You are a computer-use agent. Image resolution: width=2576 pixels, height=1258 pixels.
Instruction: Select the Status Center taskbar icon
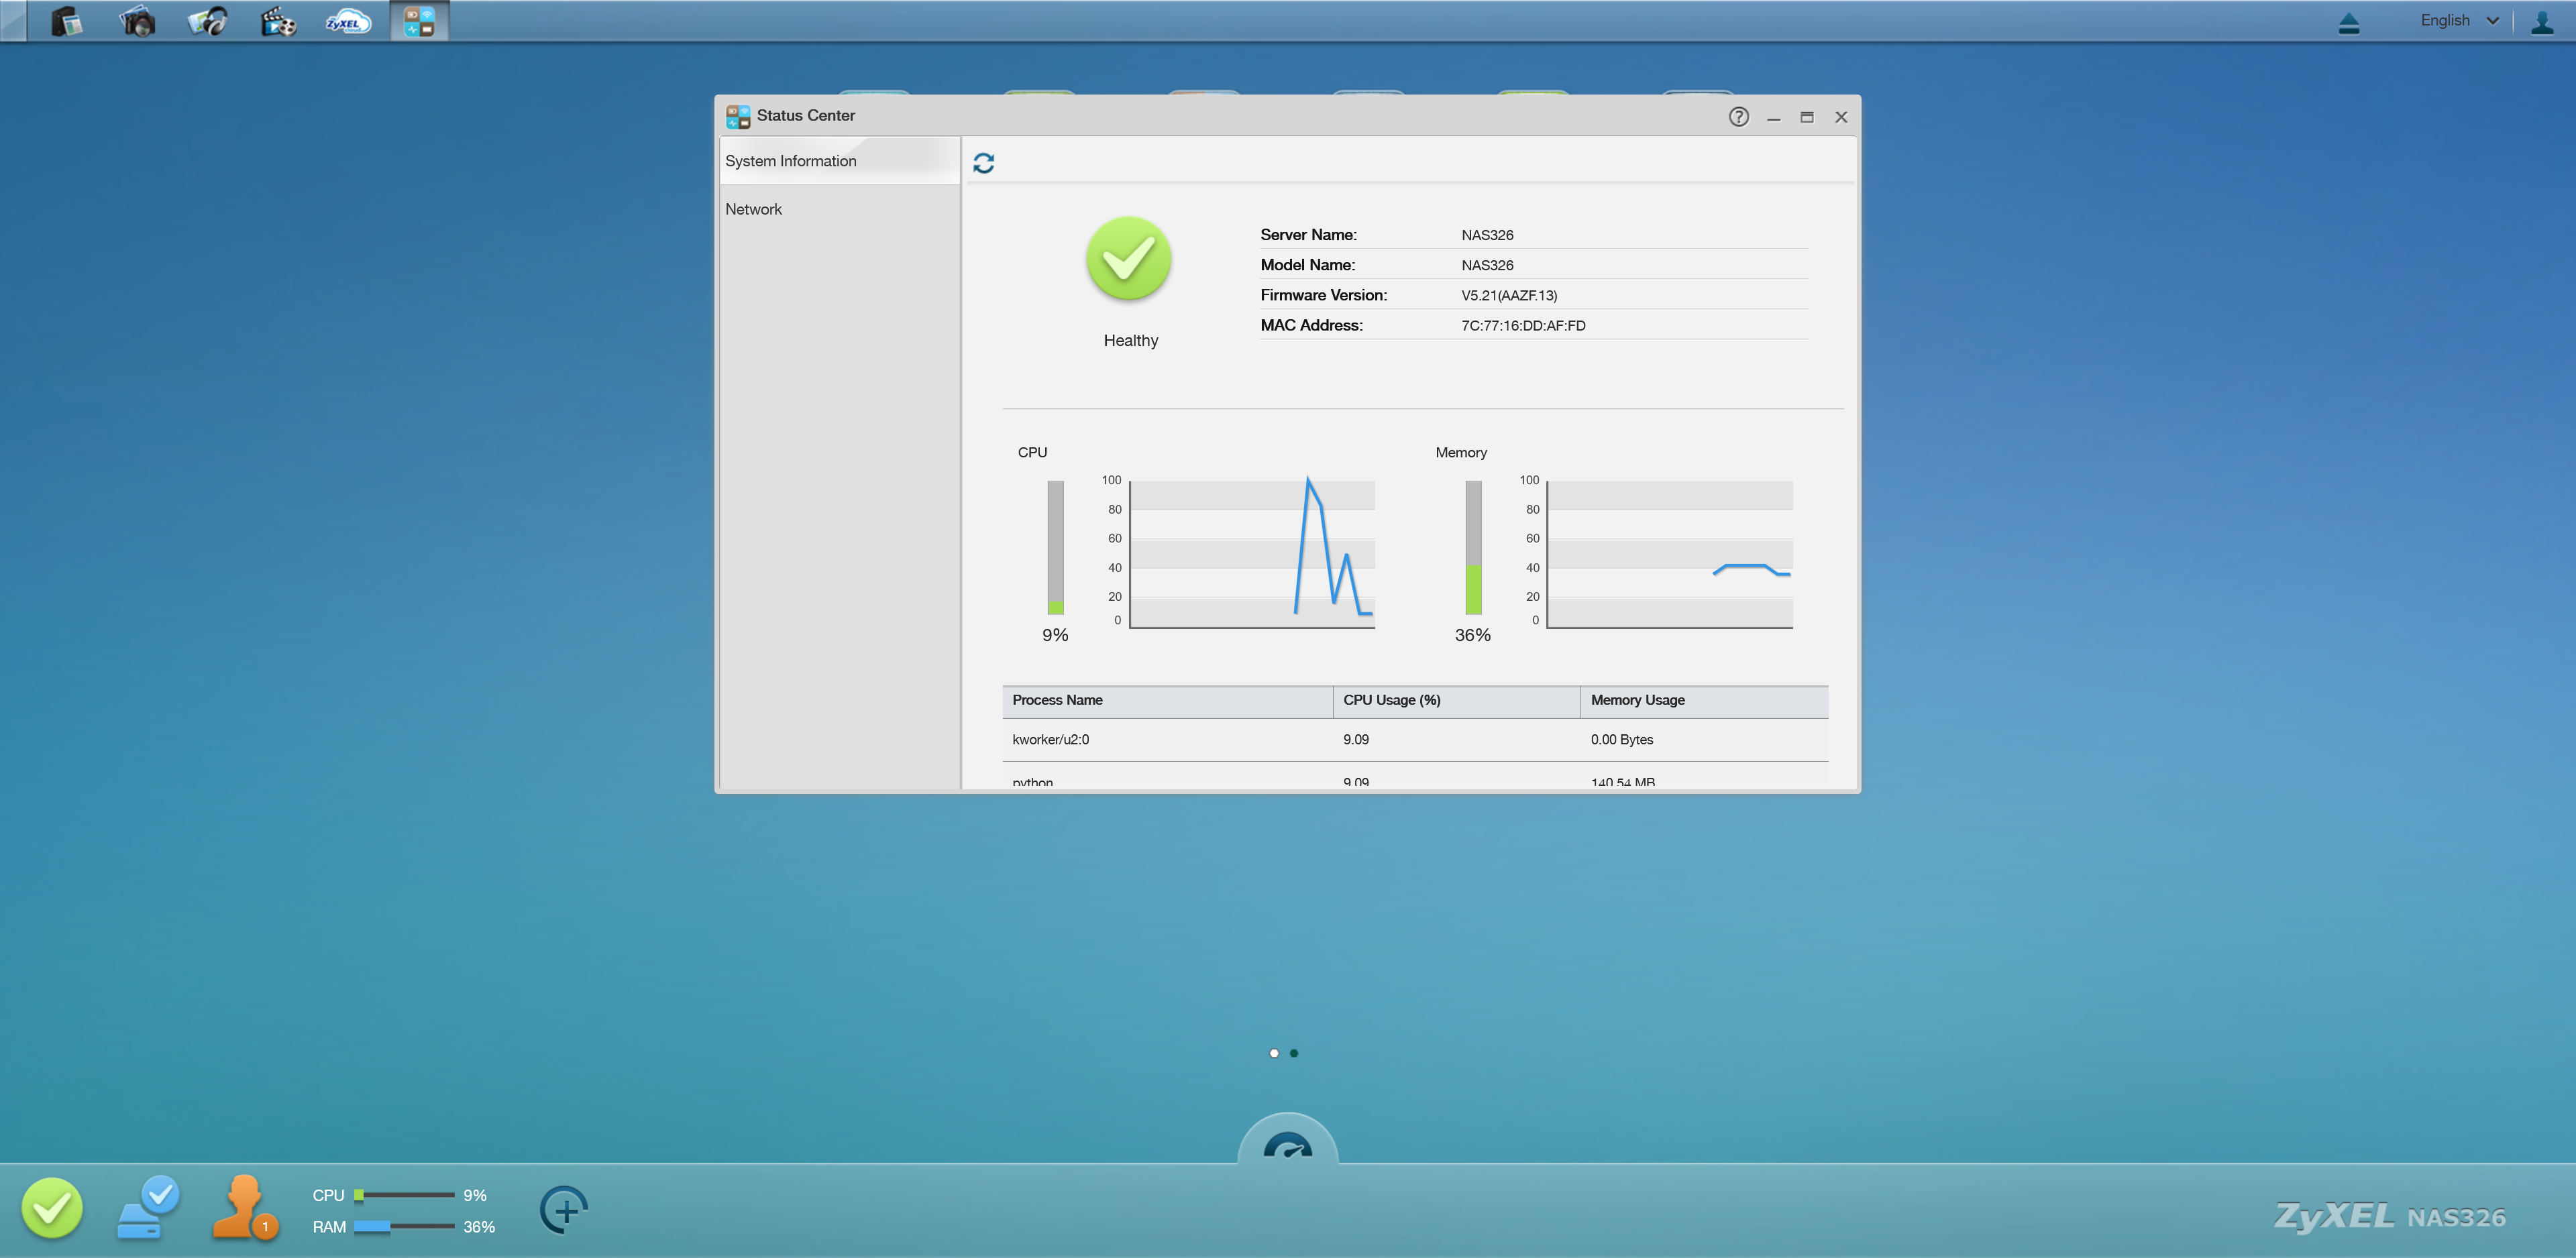click(419, 21)
